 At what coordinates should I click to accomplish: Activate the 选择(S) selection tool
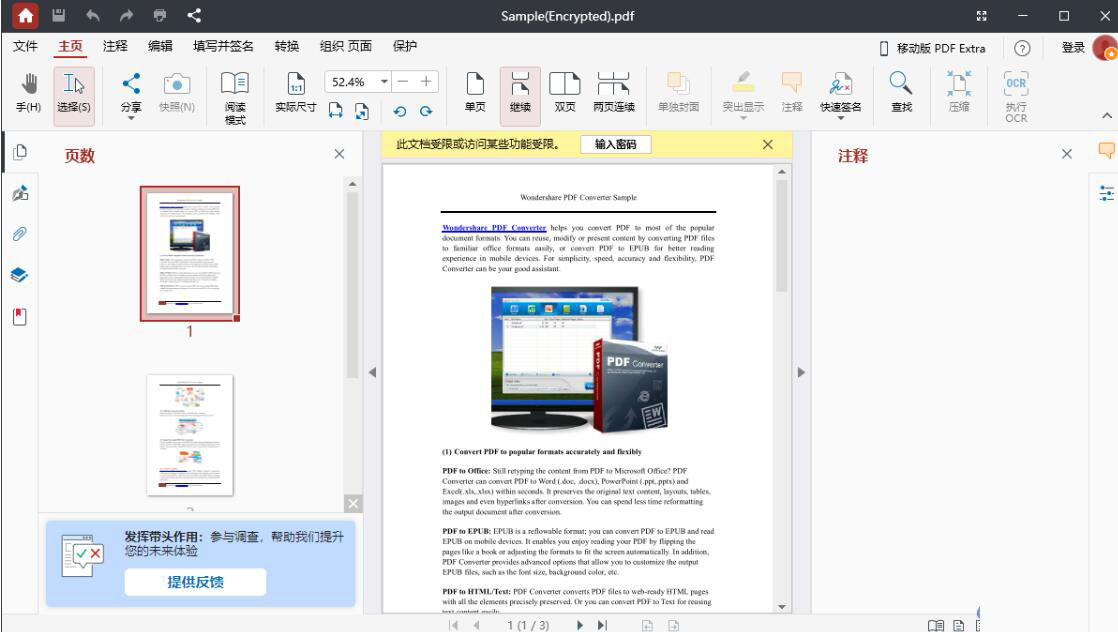[73, 96]
